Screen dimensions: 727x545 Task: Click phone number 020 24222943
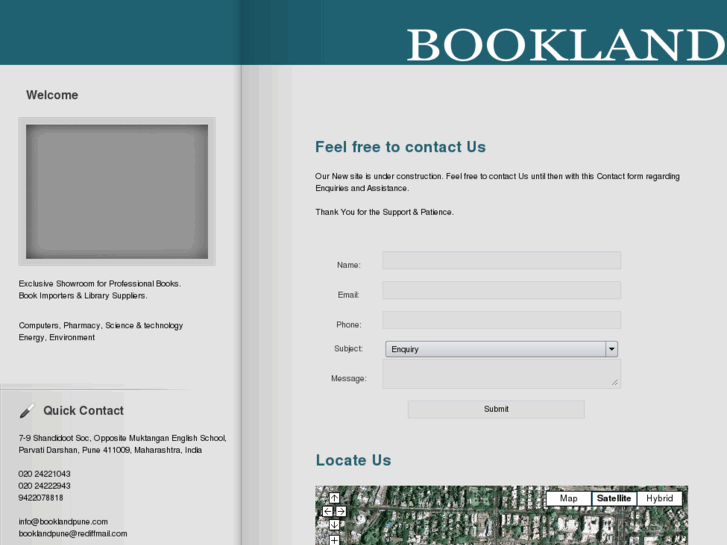coord(45,486)
